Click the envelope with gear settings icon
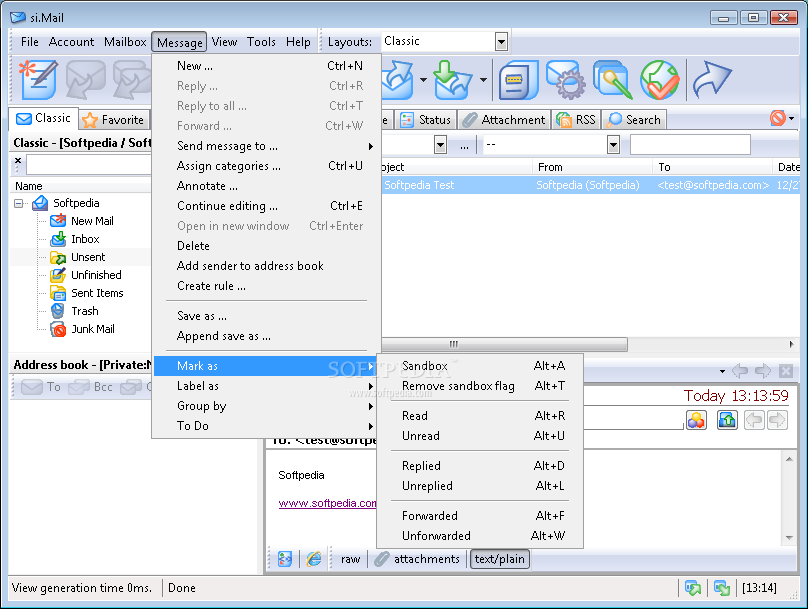 [565, 80]
